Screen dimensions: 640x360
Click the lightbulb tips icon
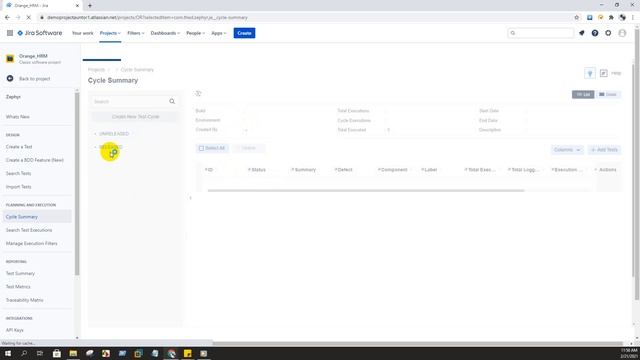coord(590,73)
